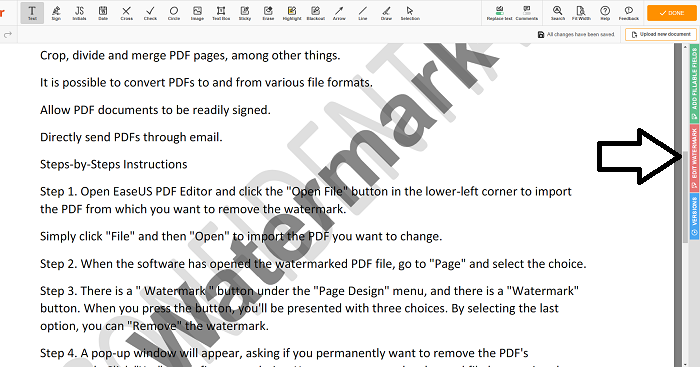Open Search in the document
This screenshot has height=367, width=700.
click(x=558, y=13)
